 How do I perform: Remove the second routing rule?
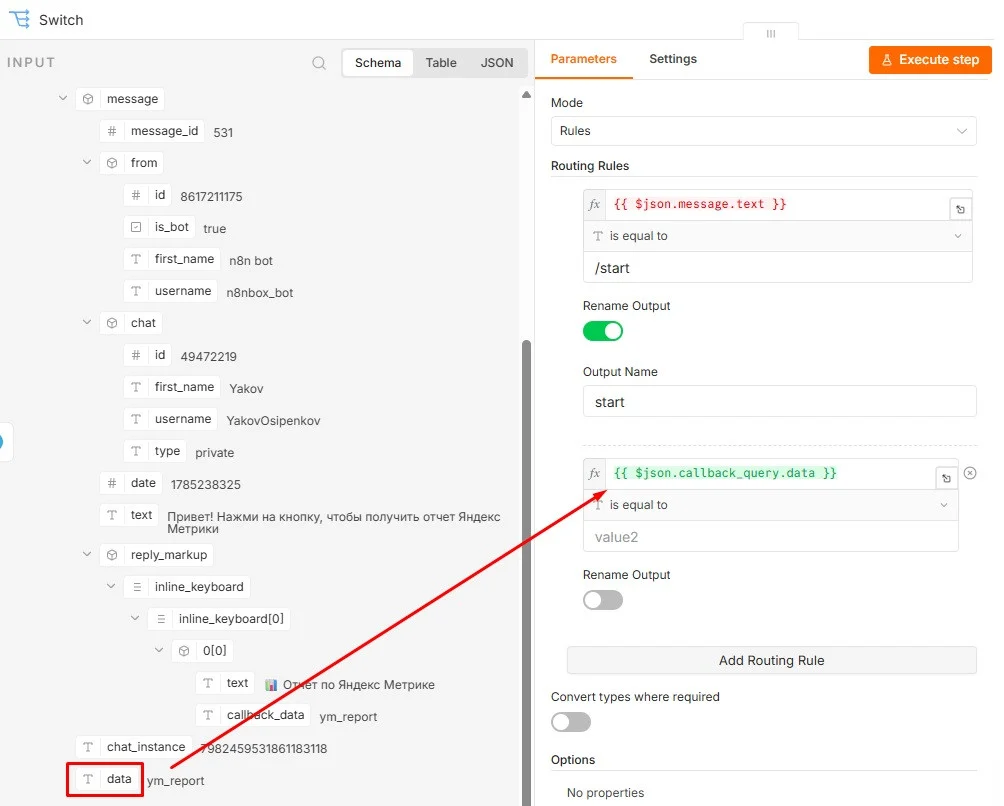coord(970,473)
